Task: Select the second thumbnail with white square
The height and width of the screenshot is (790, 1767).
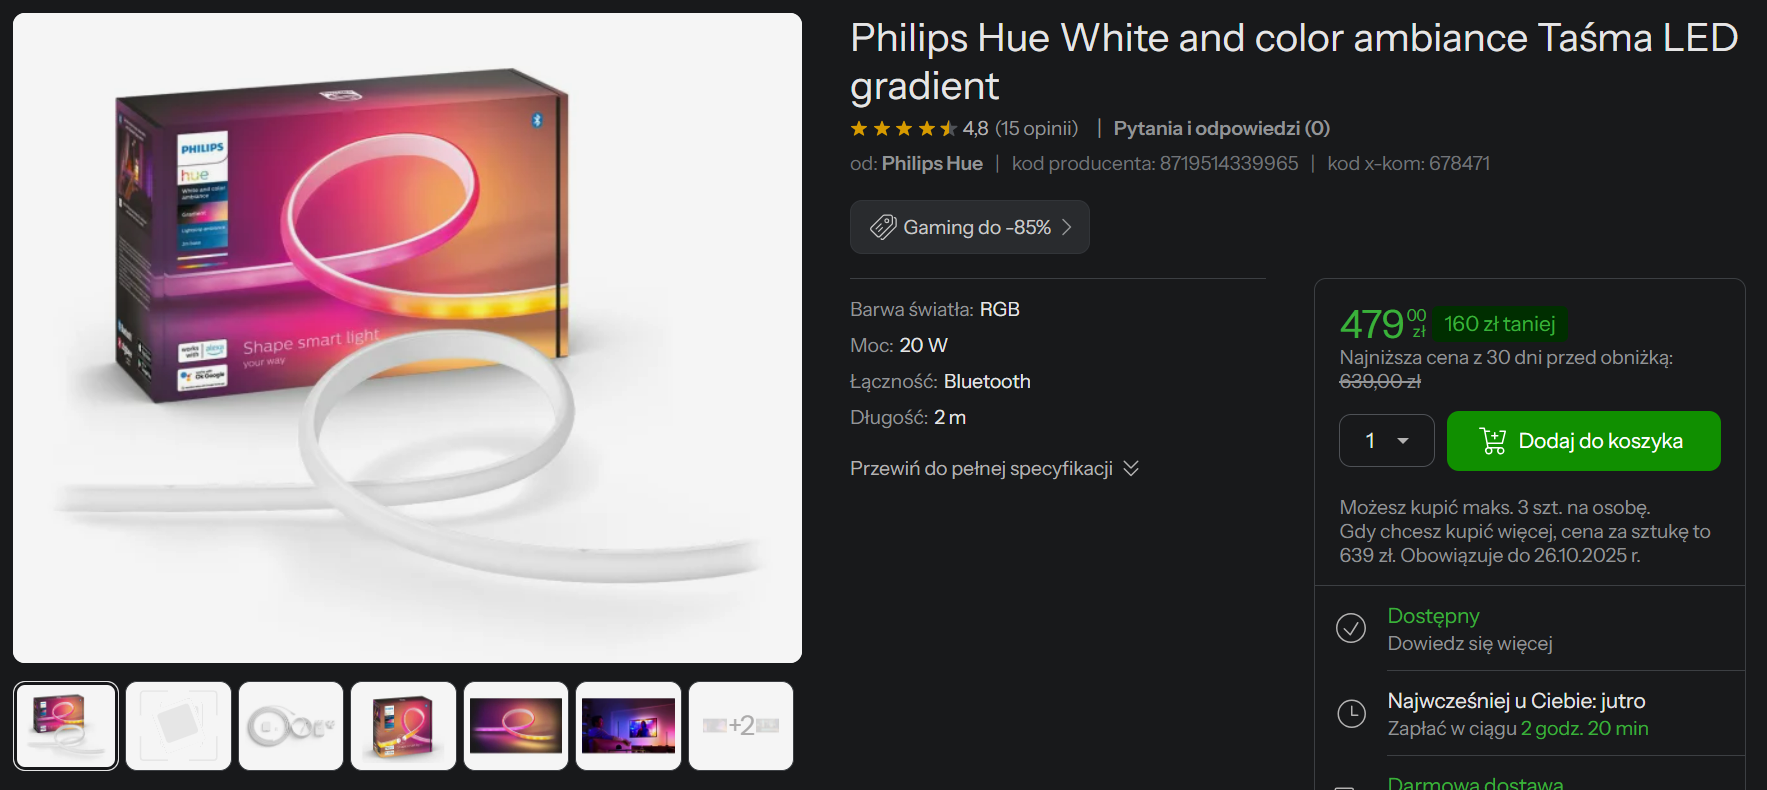Action: (x=179, y=726)
